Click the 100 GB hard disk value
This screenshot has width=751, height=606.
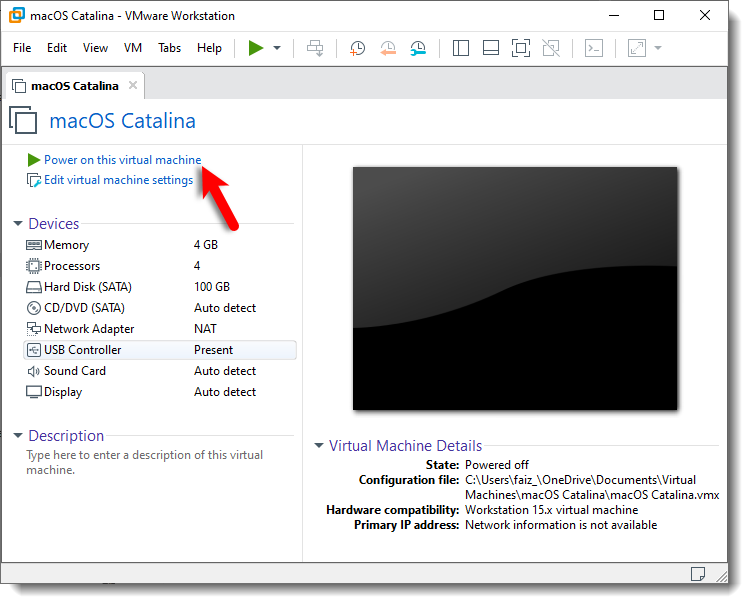[212, 287]
